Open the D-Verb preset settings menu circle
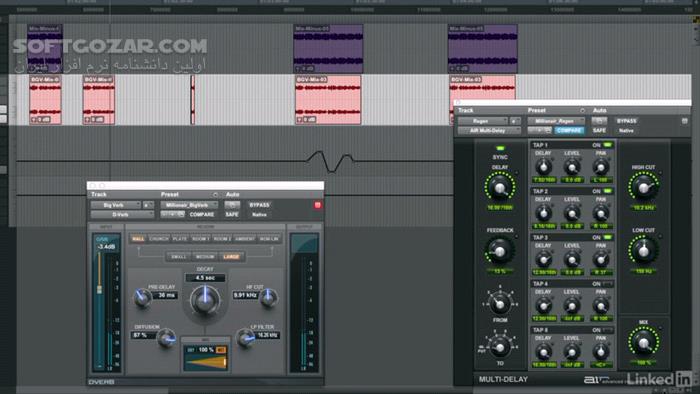Screen dimensions: 700x394 coord(215,195)
